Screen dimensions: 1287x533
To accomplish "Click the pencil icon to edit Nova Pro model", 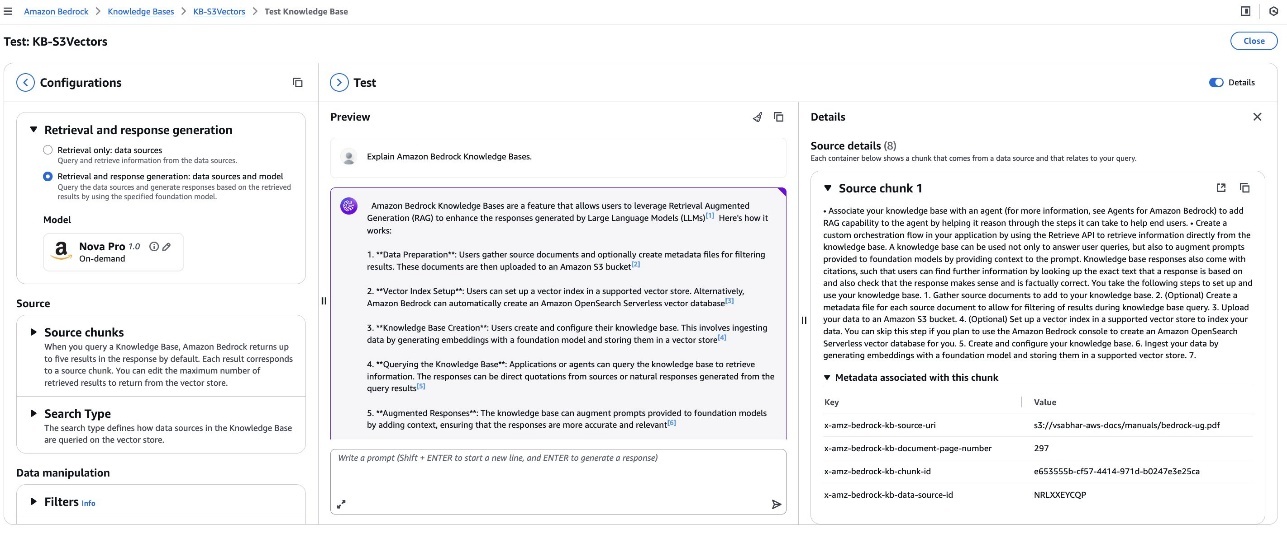I will 167,247.
